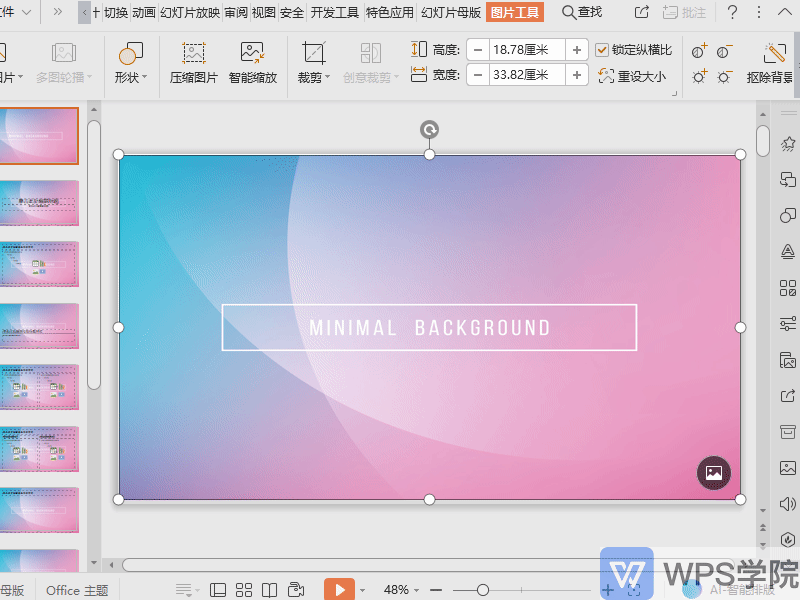
Task: Select the MINIMAL BACKGROUND text box
Action: coord(430,328)
